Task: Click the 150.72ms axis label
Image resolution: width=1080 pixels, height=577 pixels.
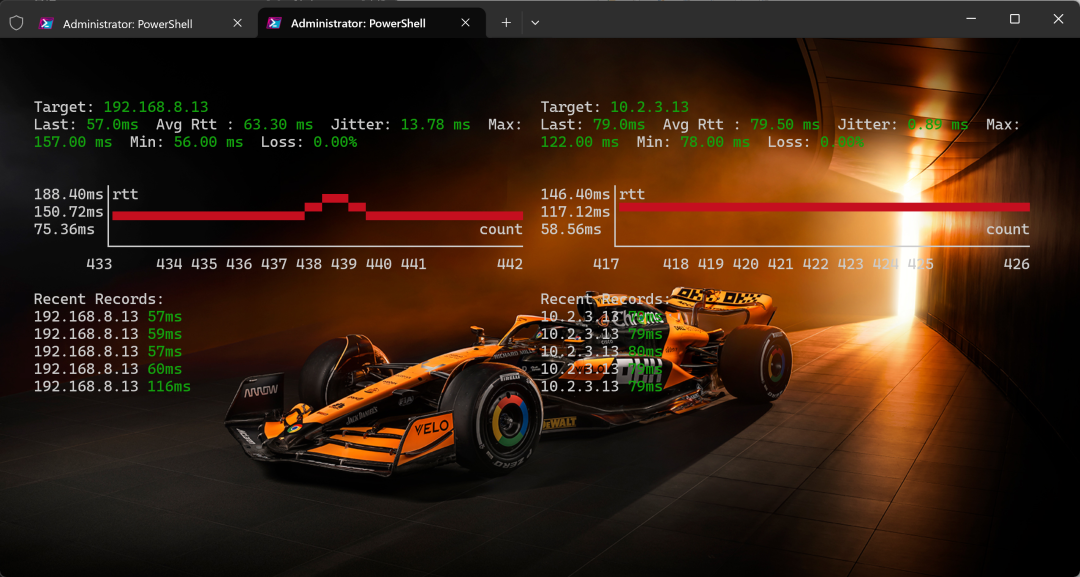Action: [69, 212]
